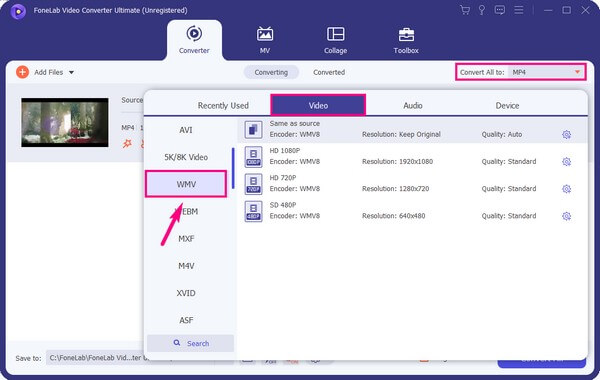The image size is (600, 380).
Task: Open settings gear for HD 1080P
Action: point(566,161)
